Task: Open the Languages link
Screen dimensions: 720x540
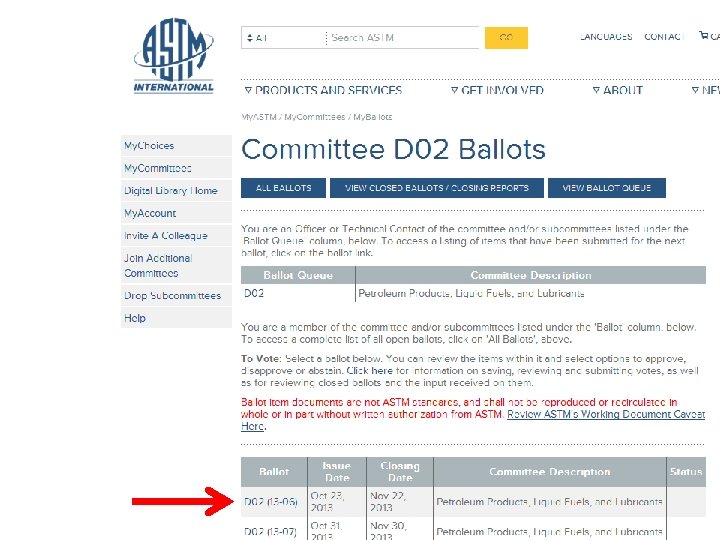Action: (606, 37)
